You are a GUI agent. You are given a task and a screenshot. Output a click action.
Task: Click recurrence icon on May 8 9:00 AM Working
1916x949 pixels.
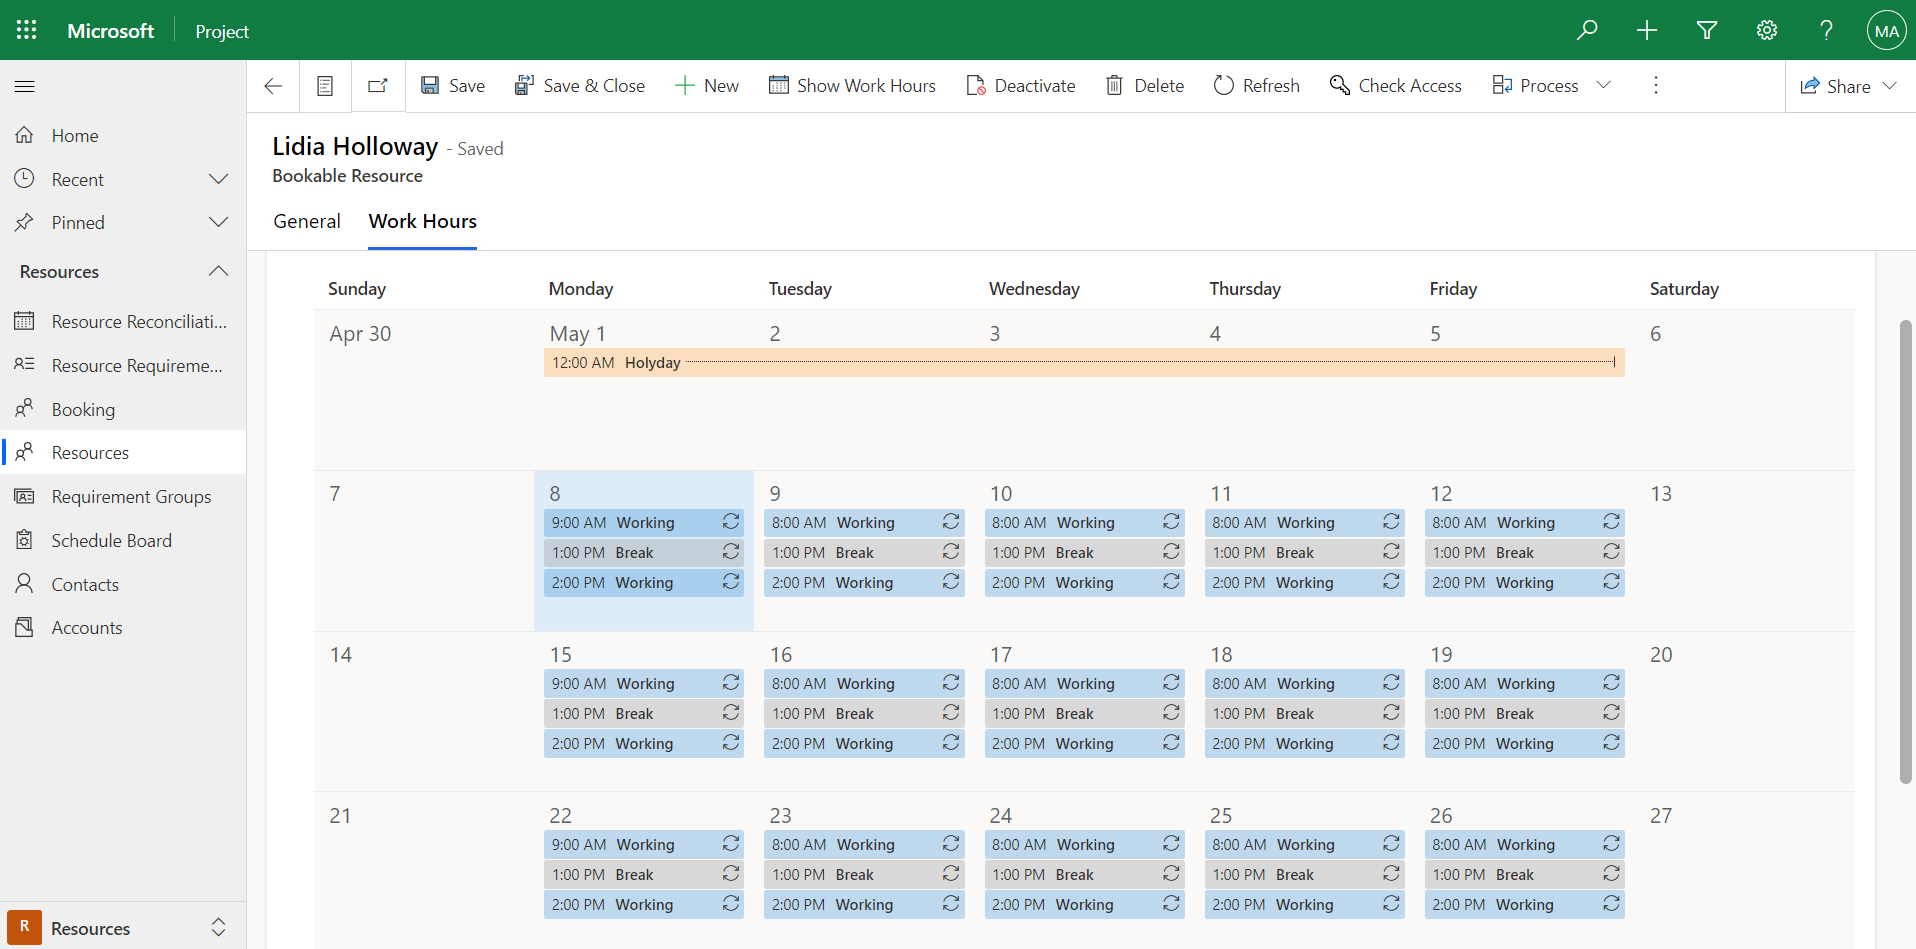pyautogui.click(x=731, y=522)
